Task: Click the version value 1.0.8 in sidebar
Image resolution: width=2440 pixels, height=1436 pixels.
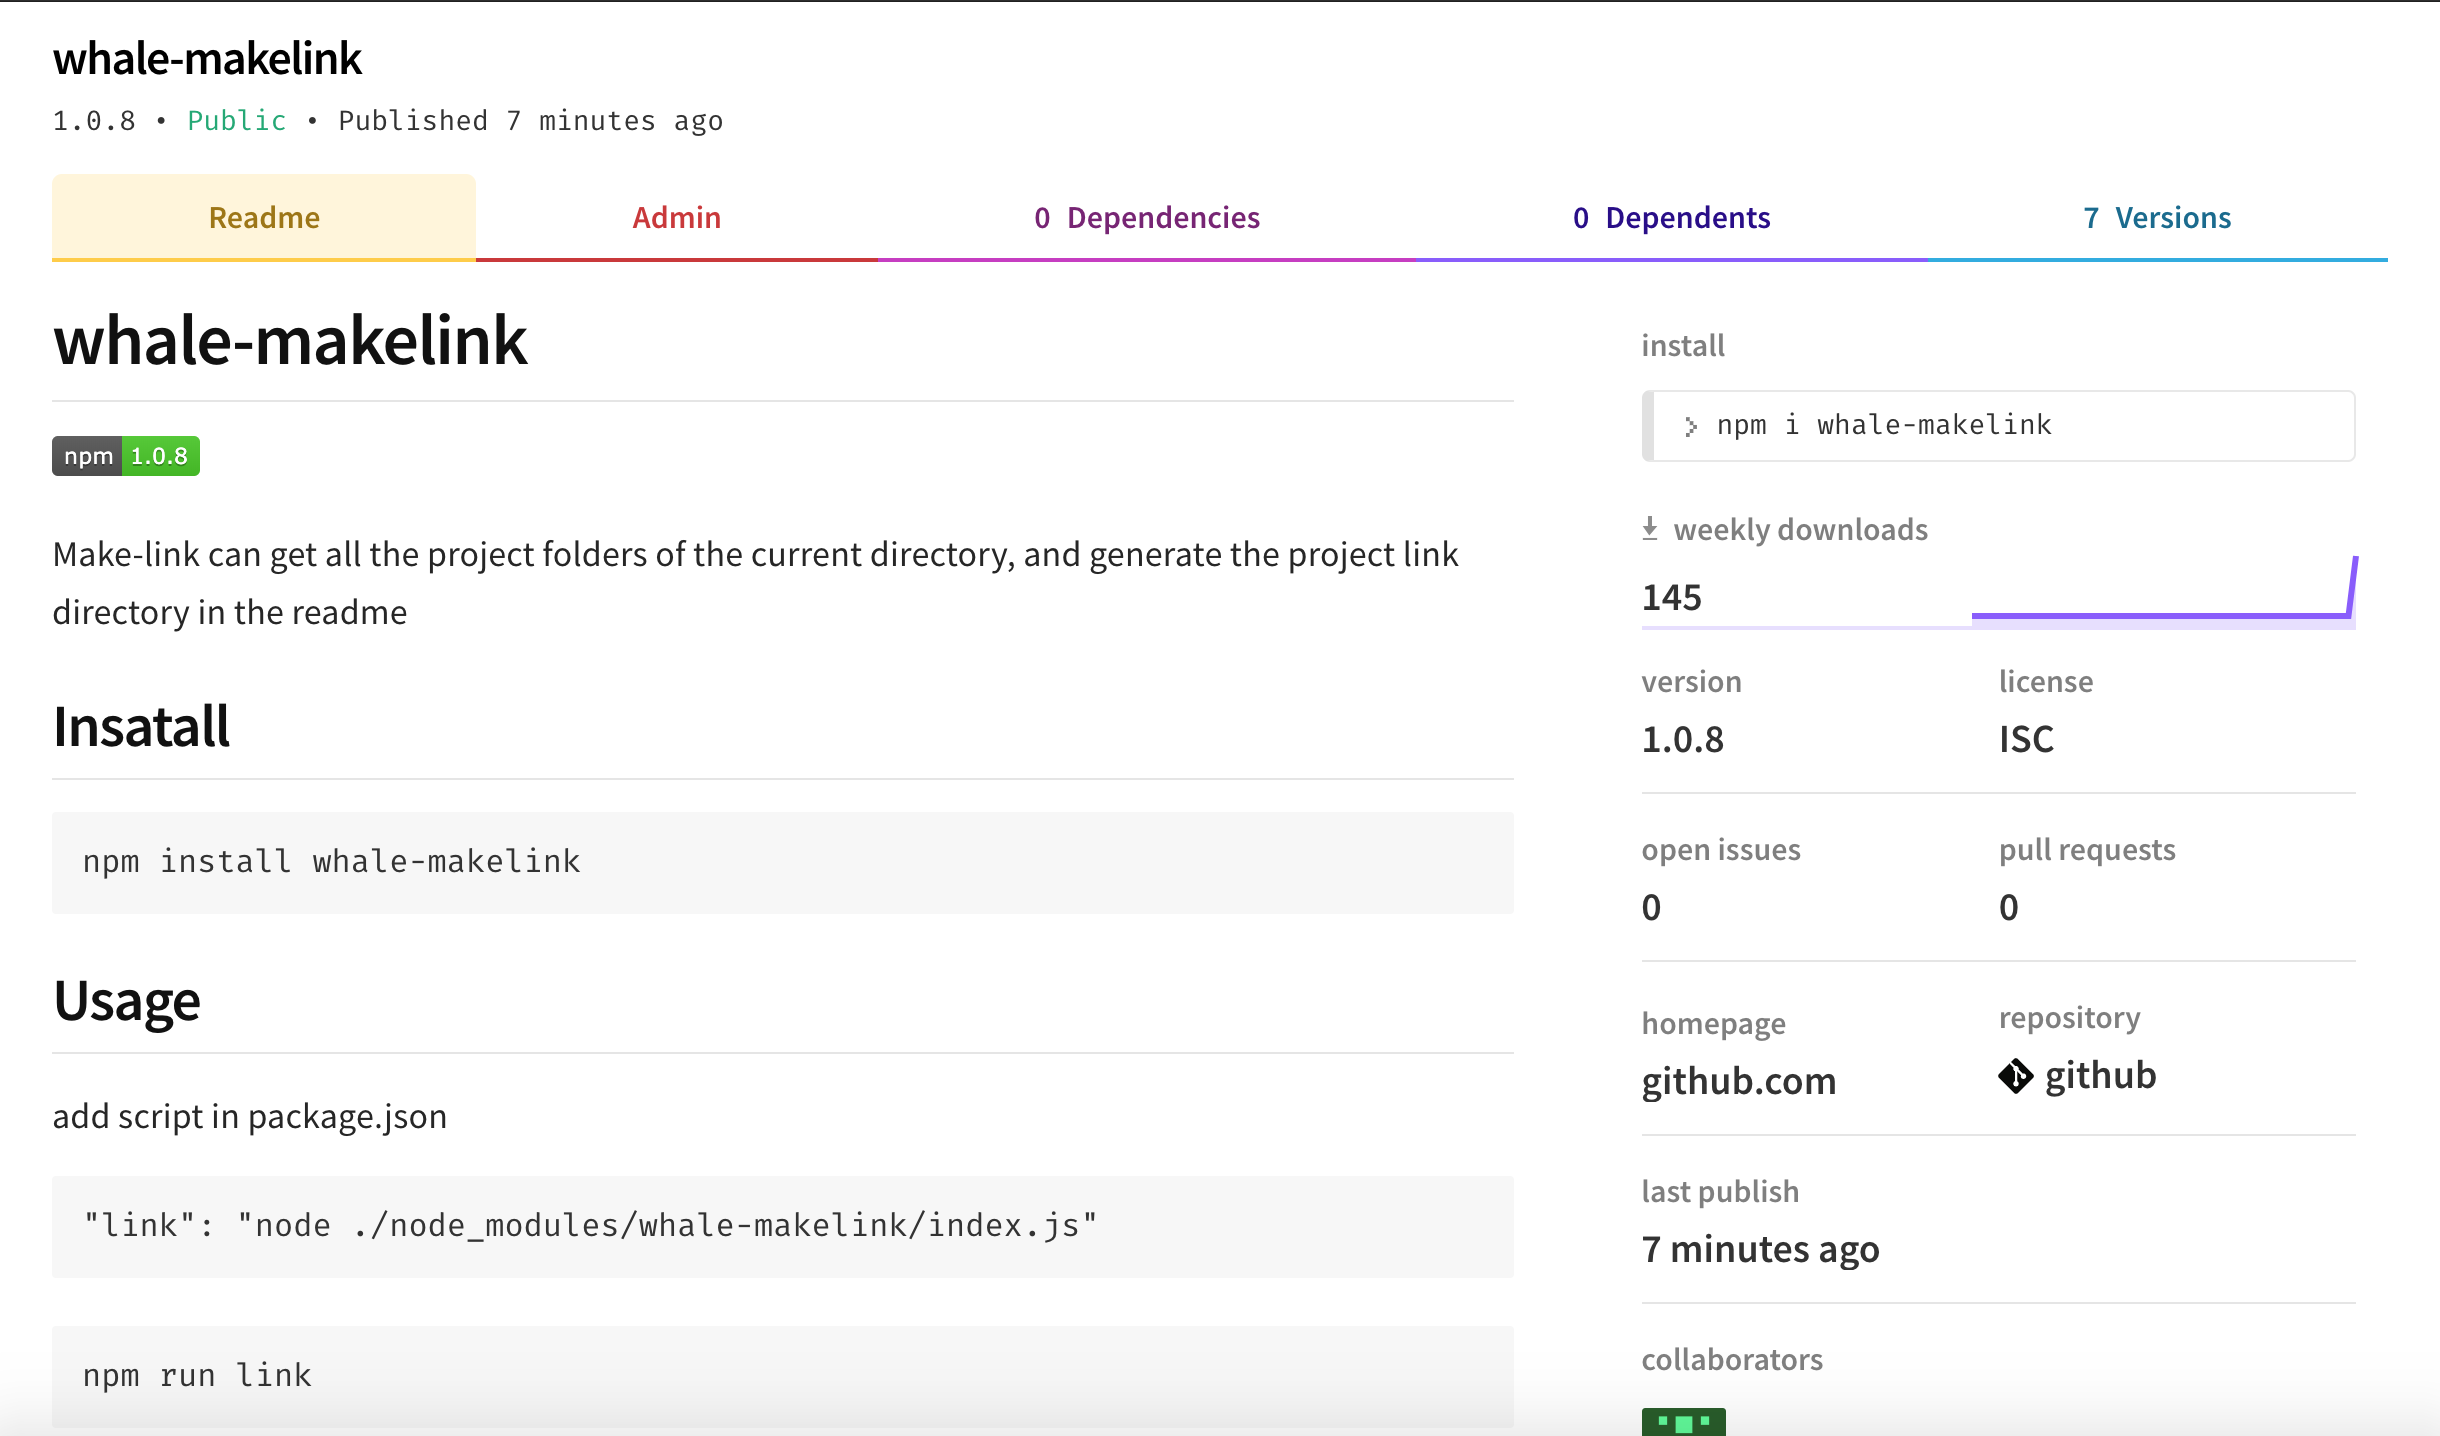Action: tap(1682, 739)
